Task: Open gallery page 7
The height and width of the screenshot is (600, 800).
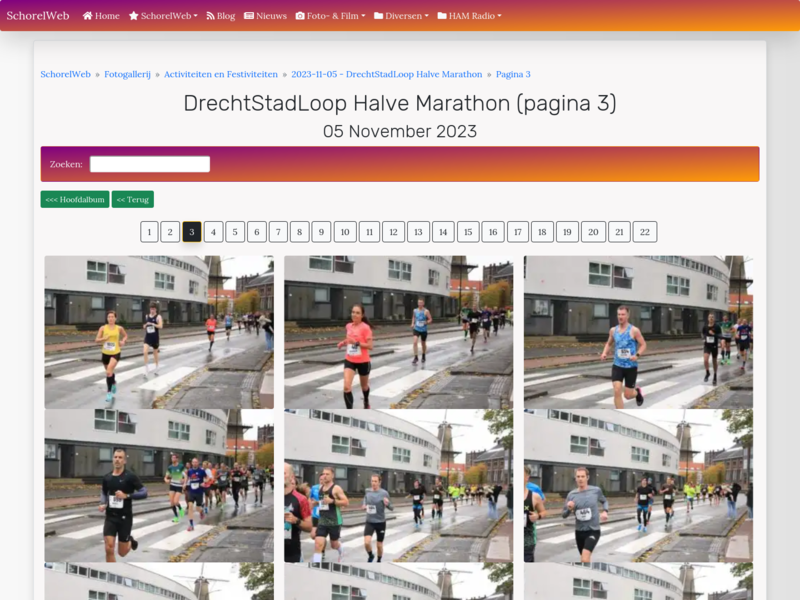Action: [x=278, y=232]
